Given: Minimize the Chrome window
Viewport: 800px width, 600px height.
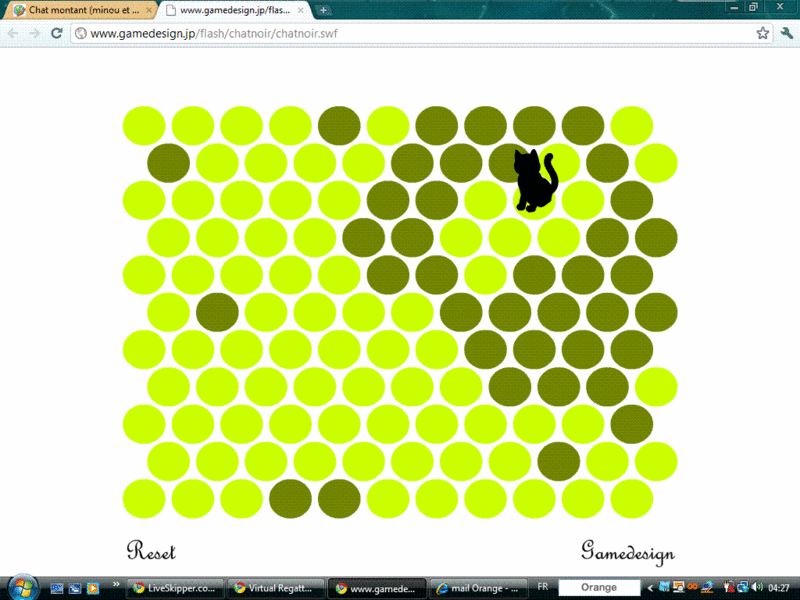Looking at the screenshot, I should [735, 7].
